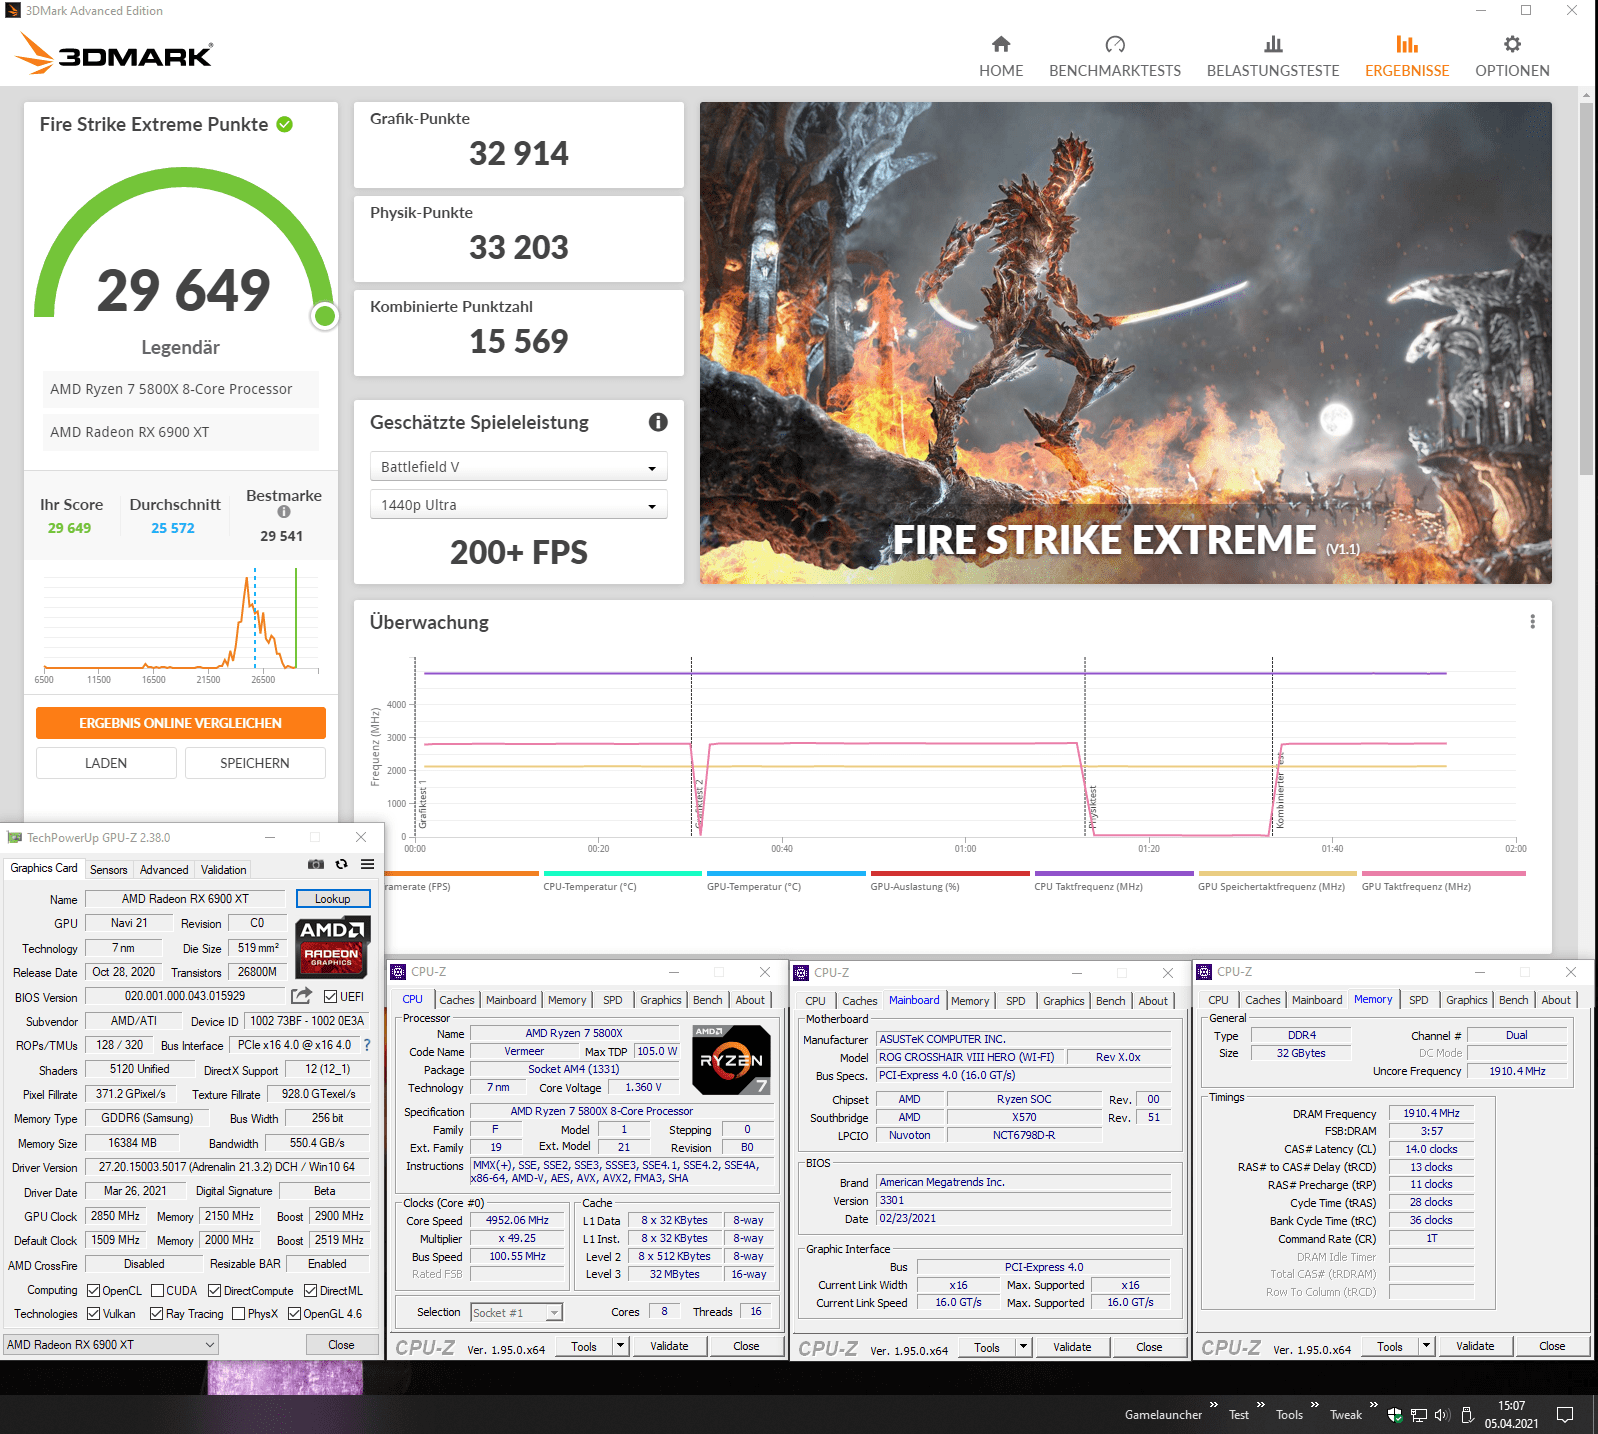Take a screenshot with GPU-Z camera icon
This screenshot has height=1434, width=1598.
pos(316,864)
